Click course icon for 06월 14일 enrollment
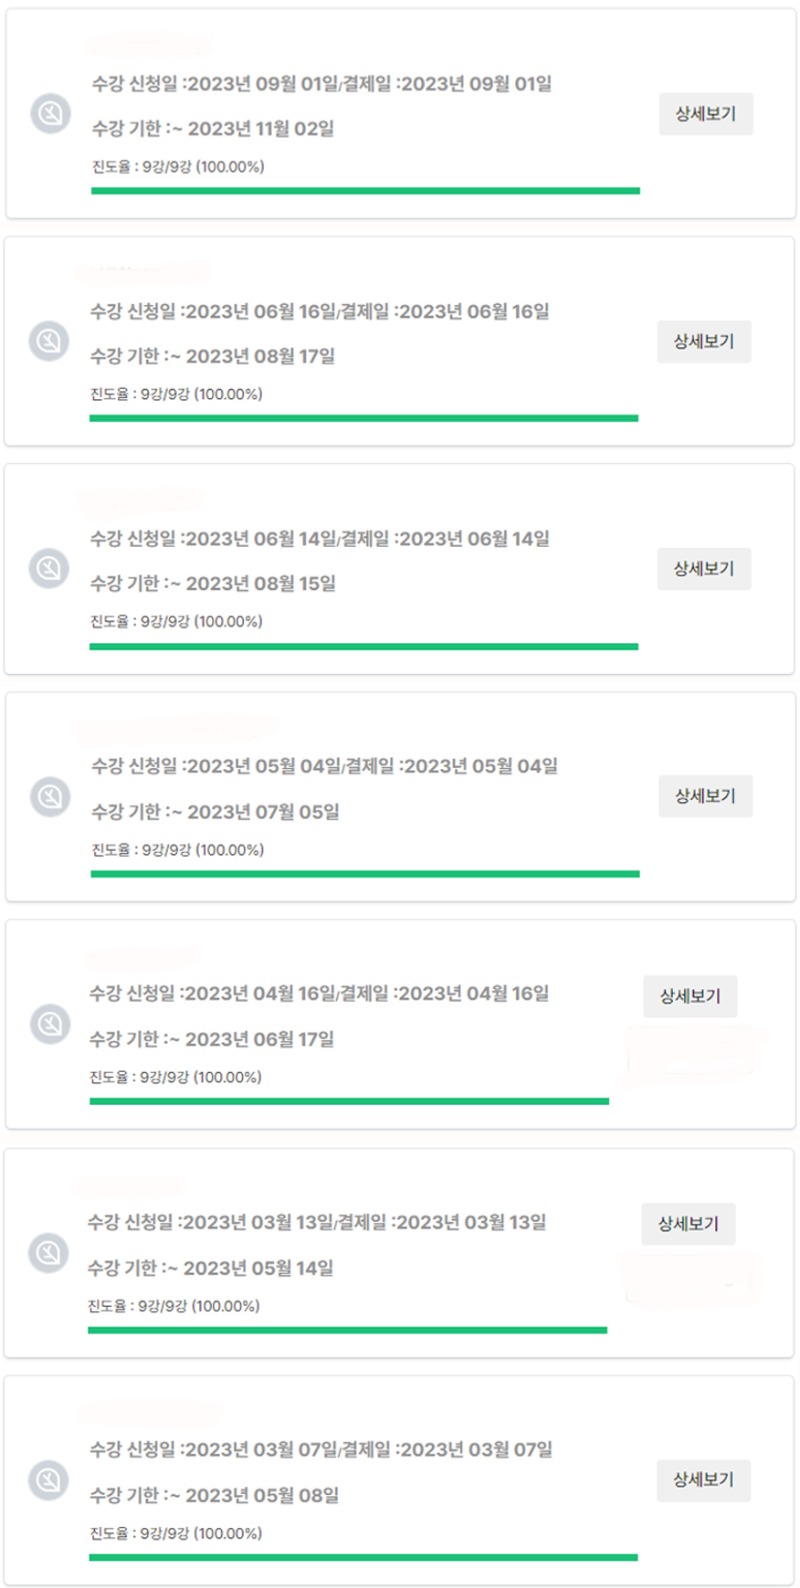Image resolution: width=800 pixels, height=1588 pixels. (48, 569)
